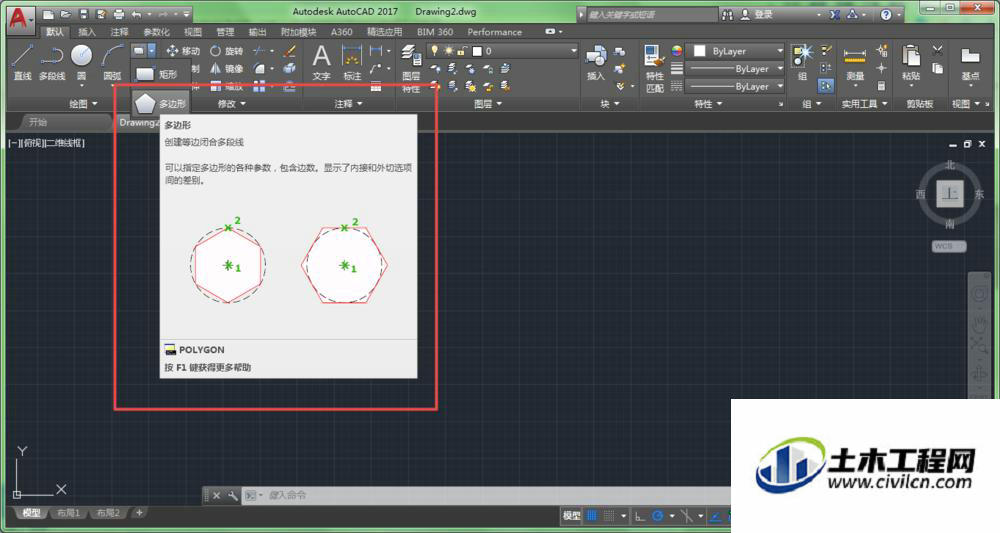Screen dimensions: 1000x533
Task: Expand the Properties (特性) panel
Action: click(708, 103)
